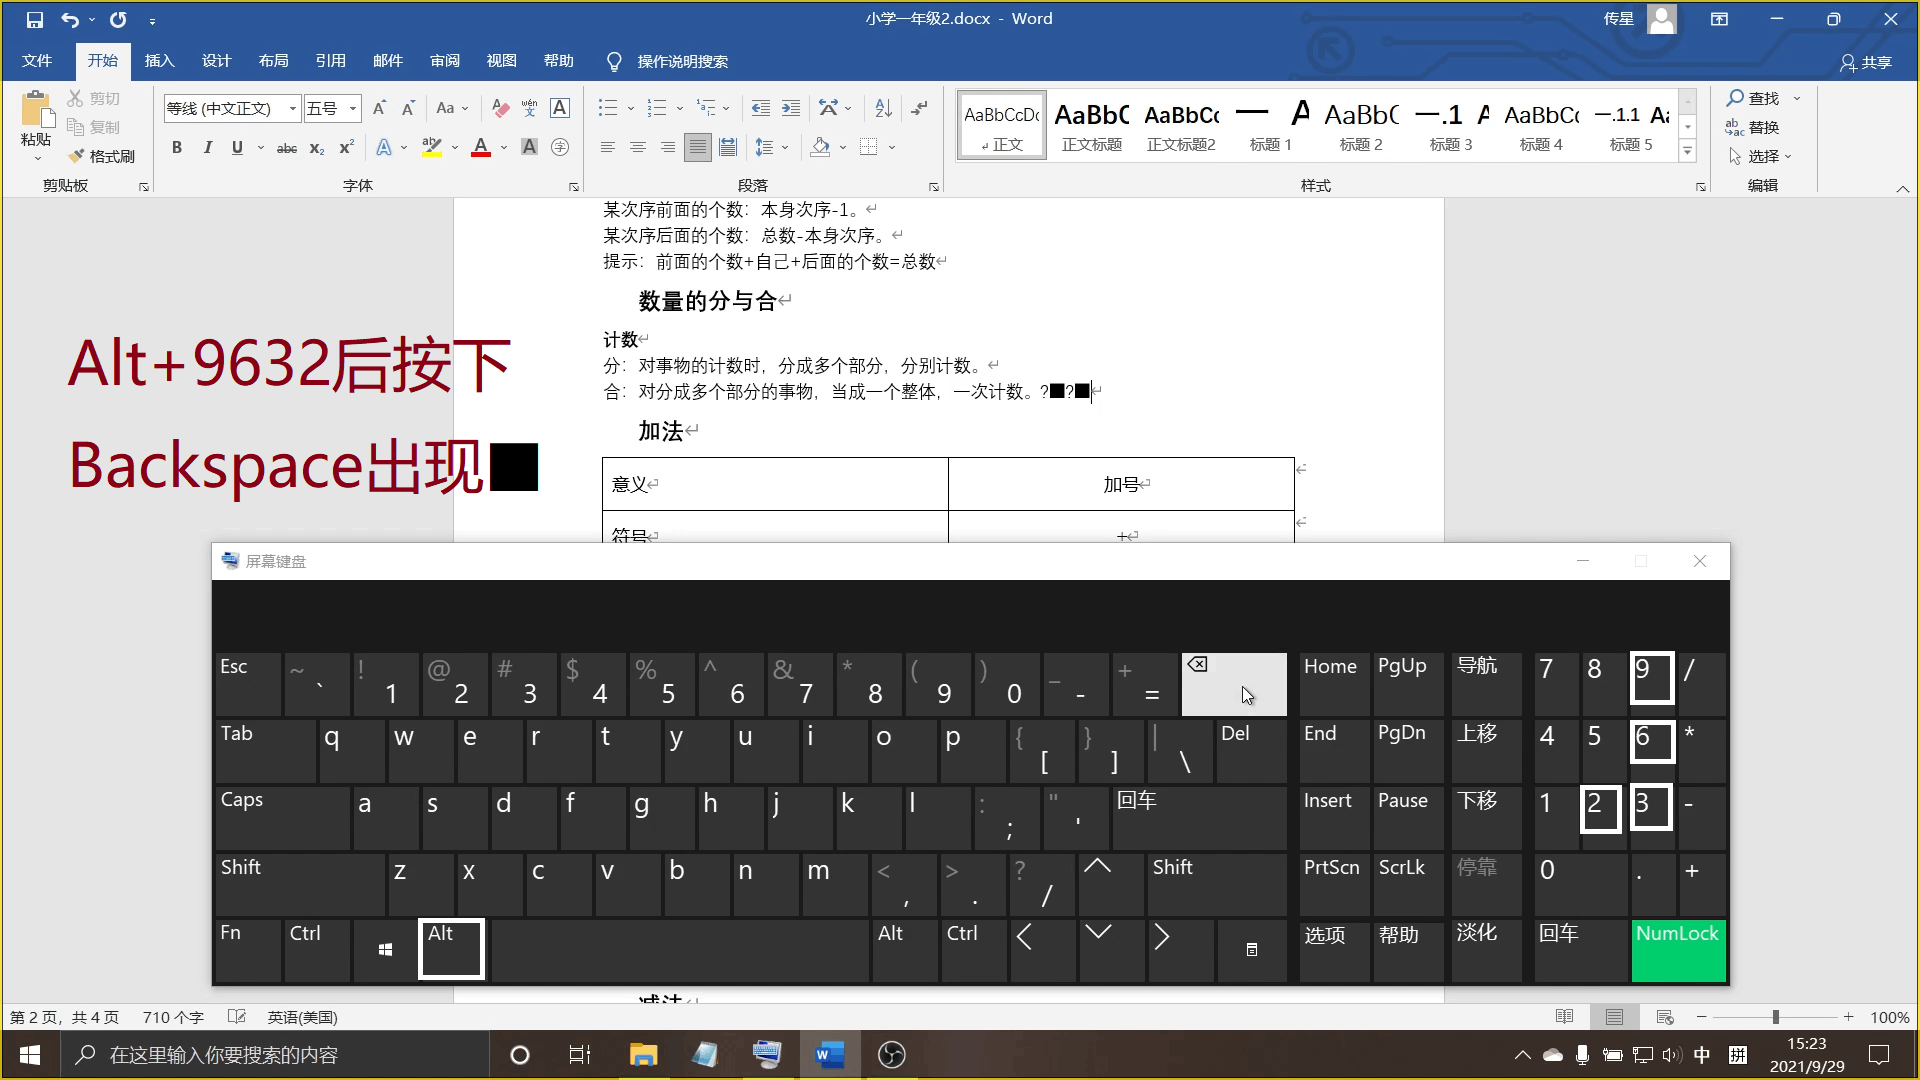Expand the font color dropdown arrow
This screenshot has height=1080, width=1920.
(x=503, y=147)
